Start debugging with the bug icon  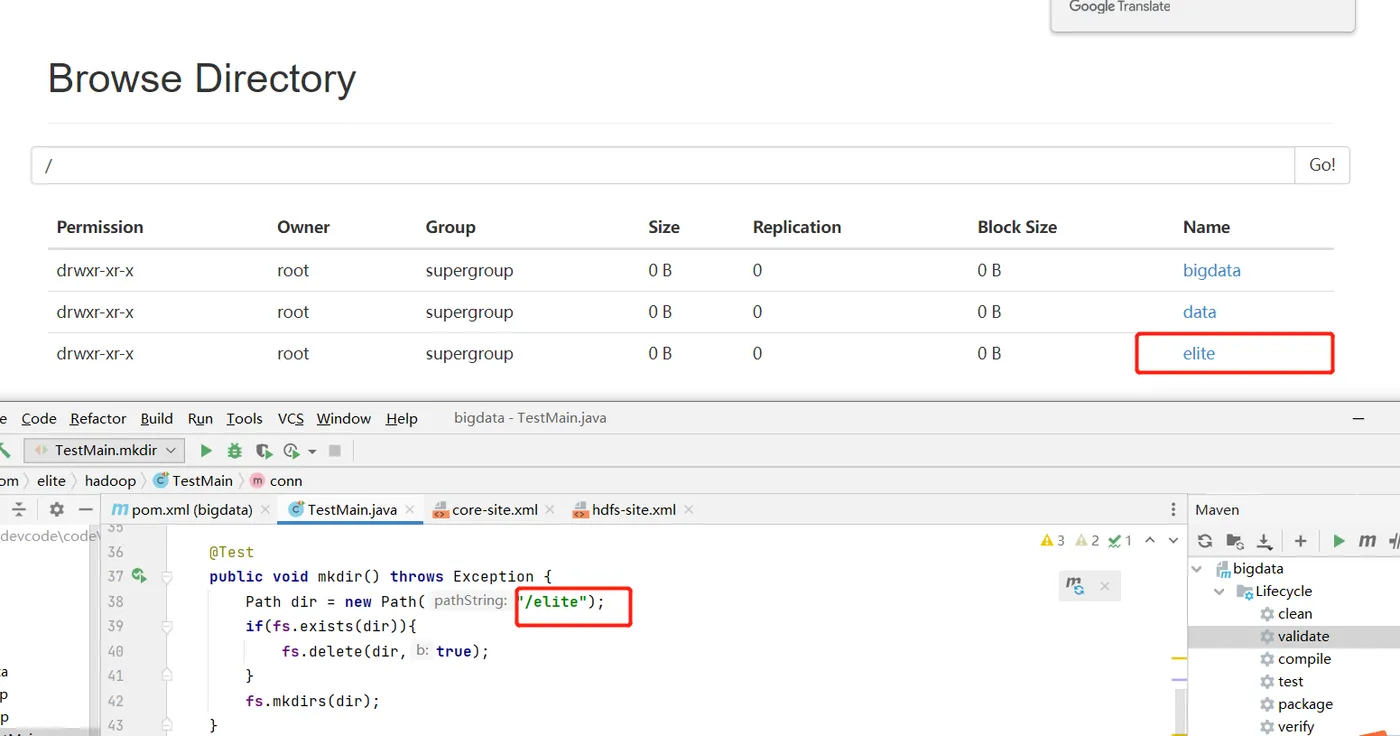(x=235, y=451)
